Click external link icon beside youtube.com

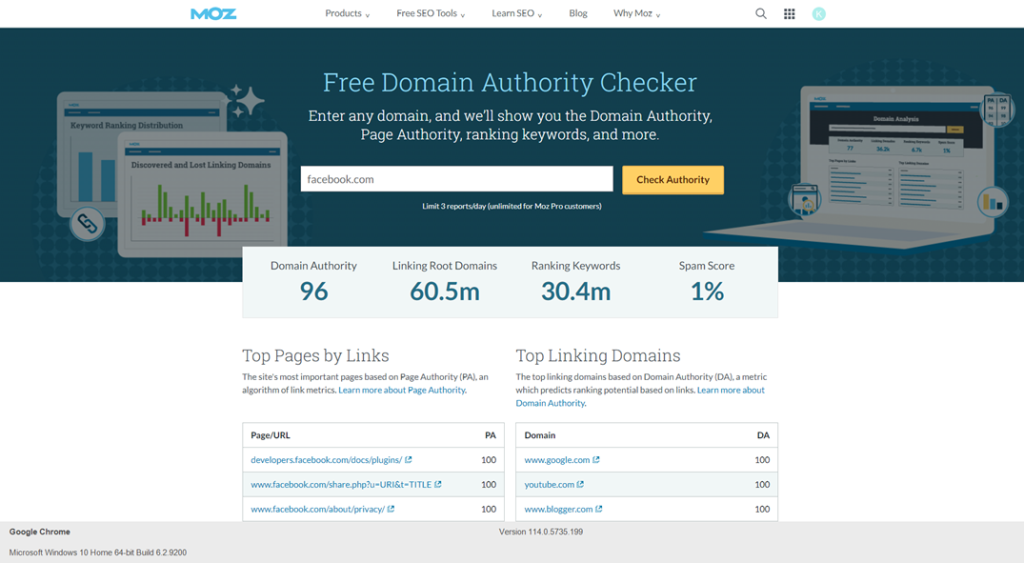point(581,485)
